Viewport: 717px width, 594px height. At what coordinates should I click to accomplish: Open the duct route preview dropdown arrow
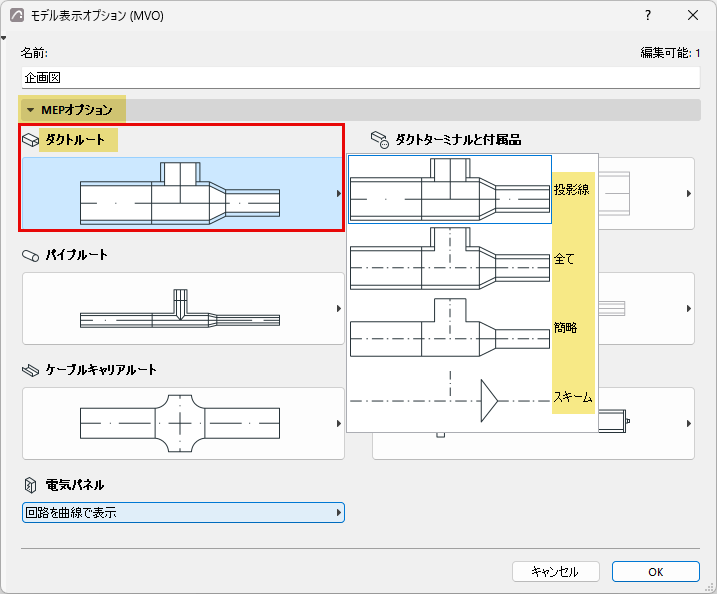pos(338,193)
